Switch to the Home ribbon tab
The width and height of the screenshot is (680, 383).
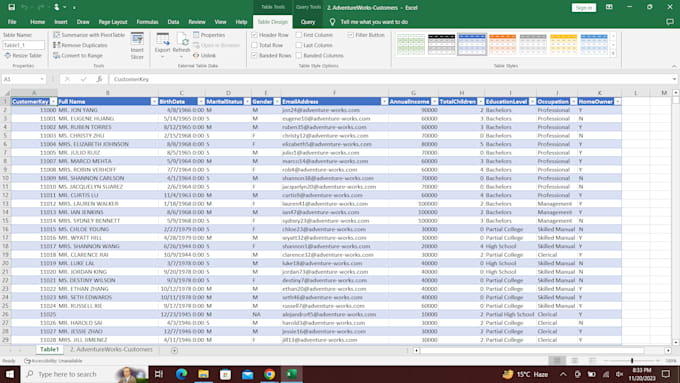[37, 22]
